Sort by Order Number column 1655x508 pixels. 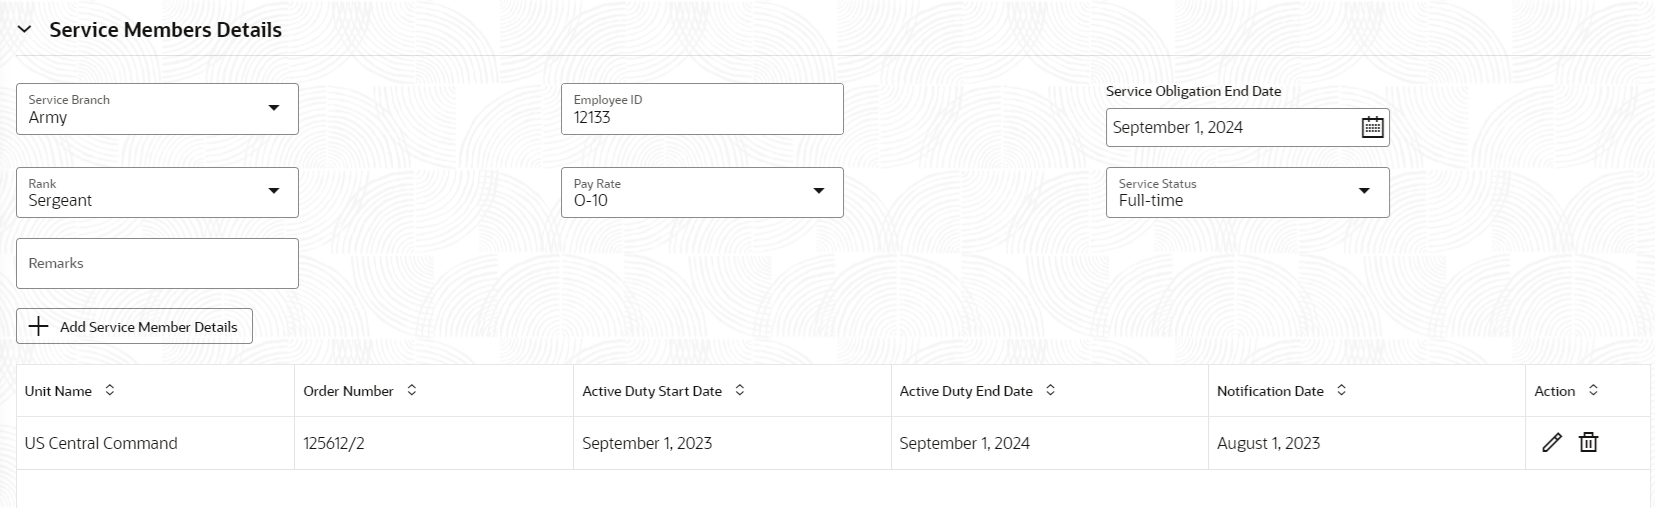click(x=411, y=390)
